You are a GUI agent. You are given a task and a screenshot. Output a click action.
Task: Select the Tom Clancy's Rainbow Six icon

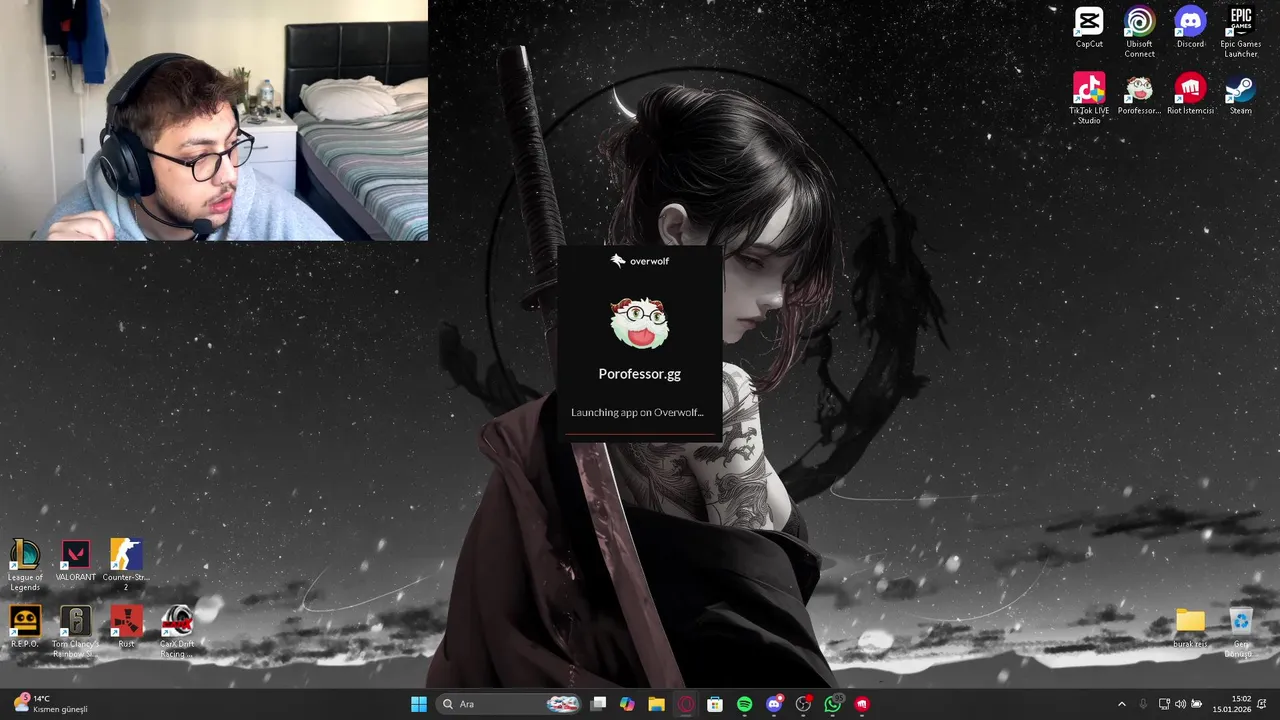(76, 632)
